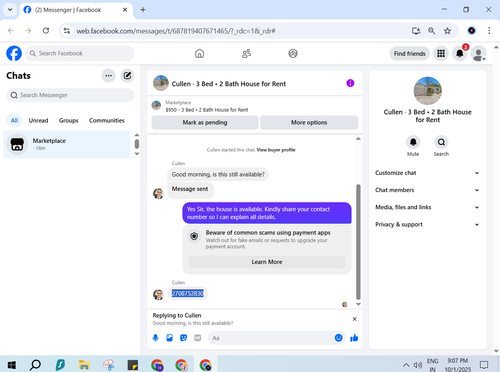The height and width of the screenshot is (372, 500).
Task: Start a new message with compose icon
Action: [x=127, y=76]
